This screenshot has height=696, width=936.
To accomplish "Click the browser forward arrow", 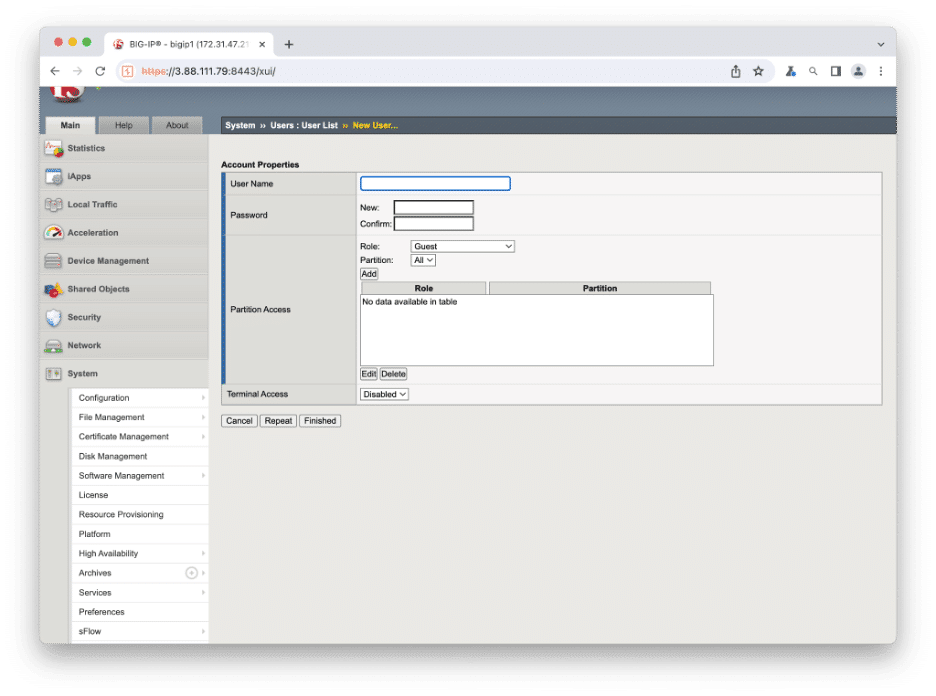I will 78,71.
